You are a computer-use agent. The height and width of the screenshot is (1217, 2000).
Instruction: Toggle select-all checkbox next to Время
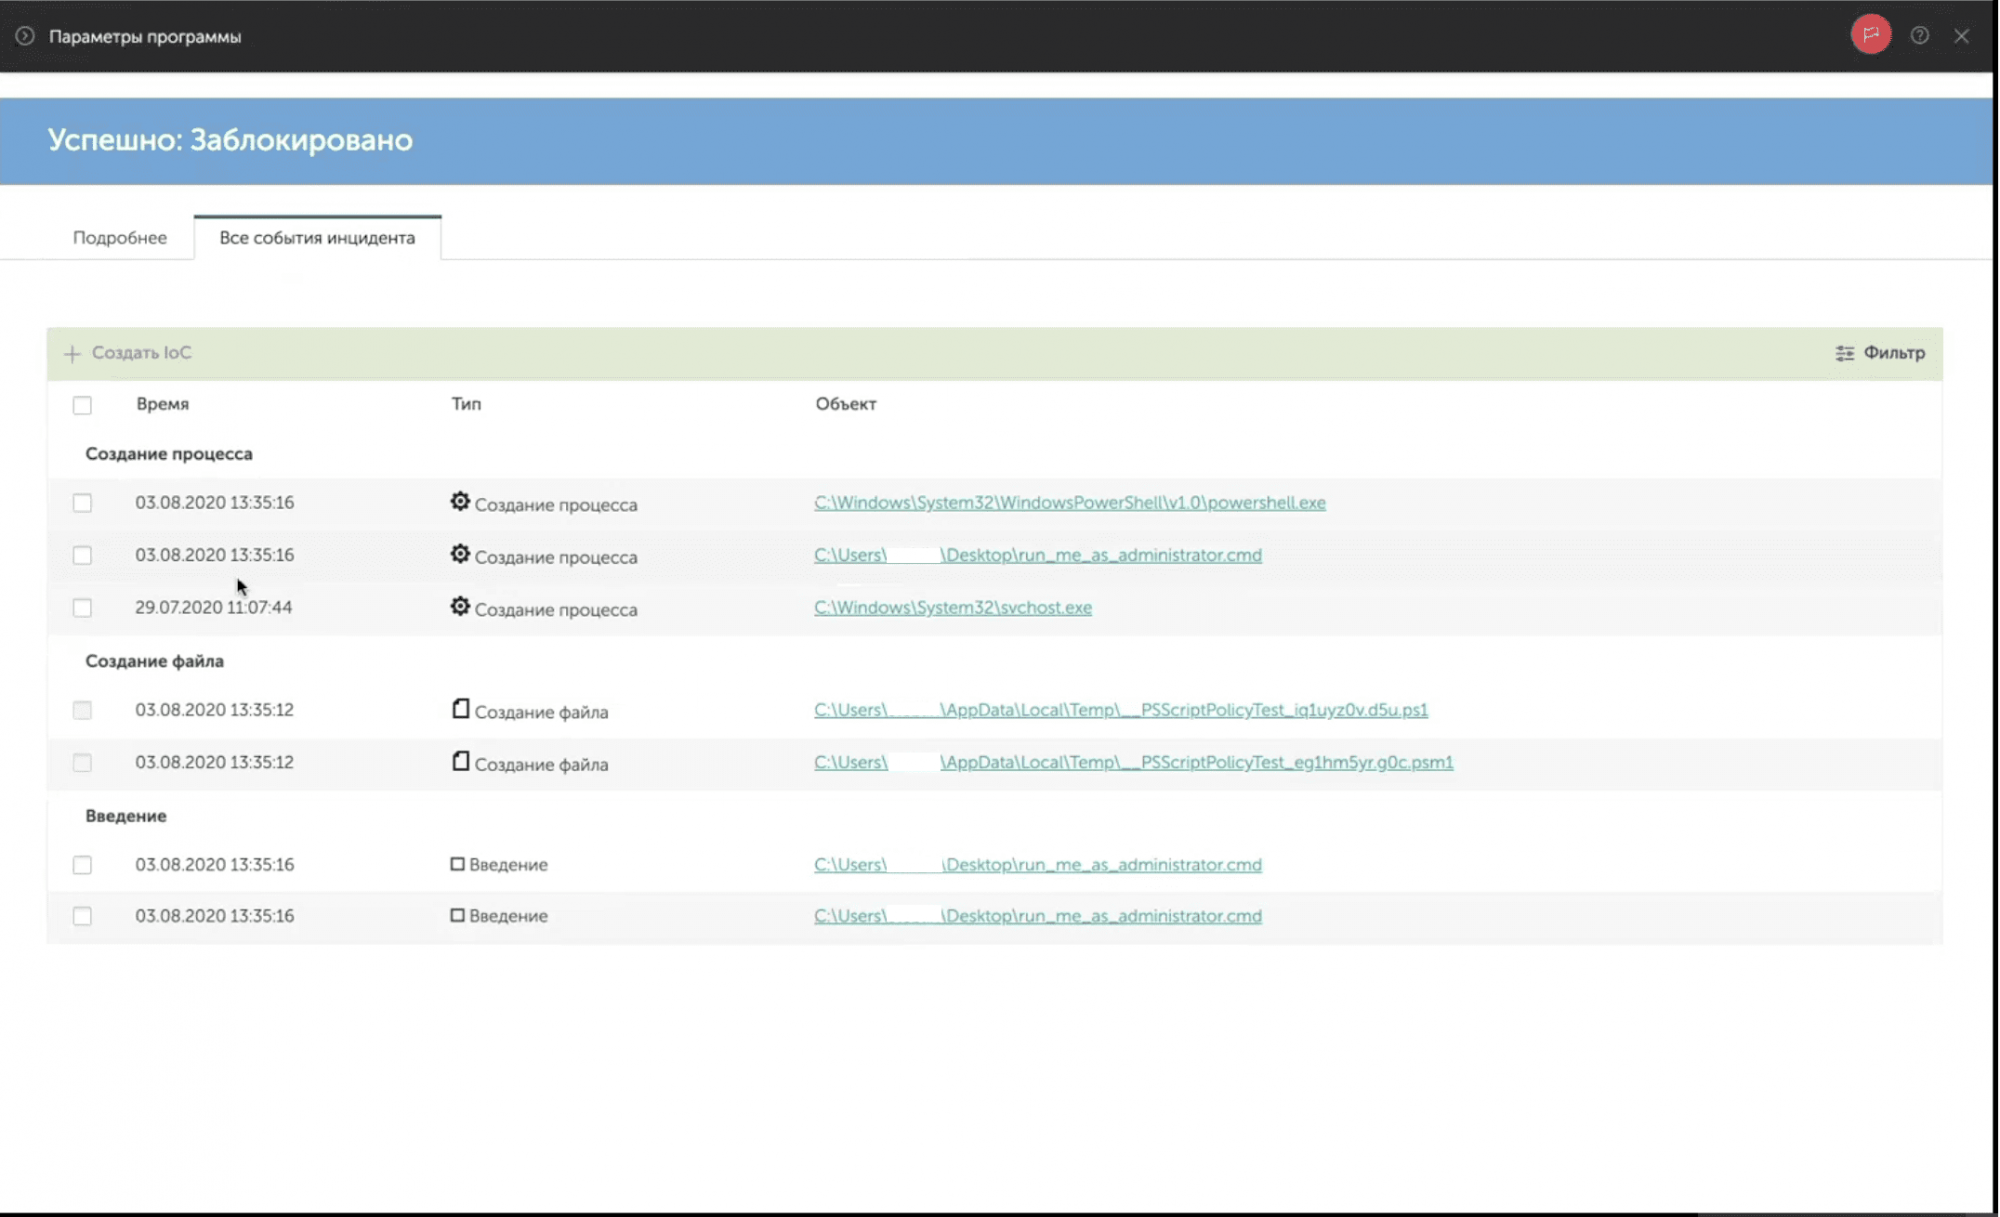(82, 405)
